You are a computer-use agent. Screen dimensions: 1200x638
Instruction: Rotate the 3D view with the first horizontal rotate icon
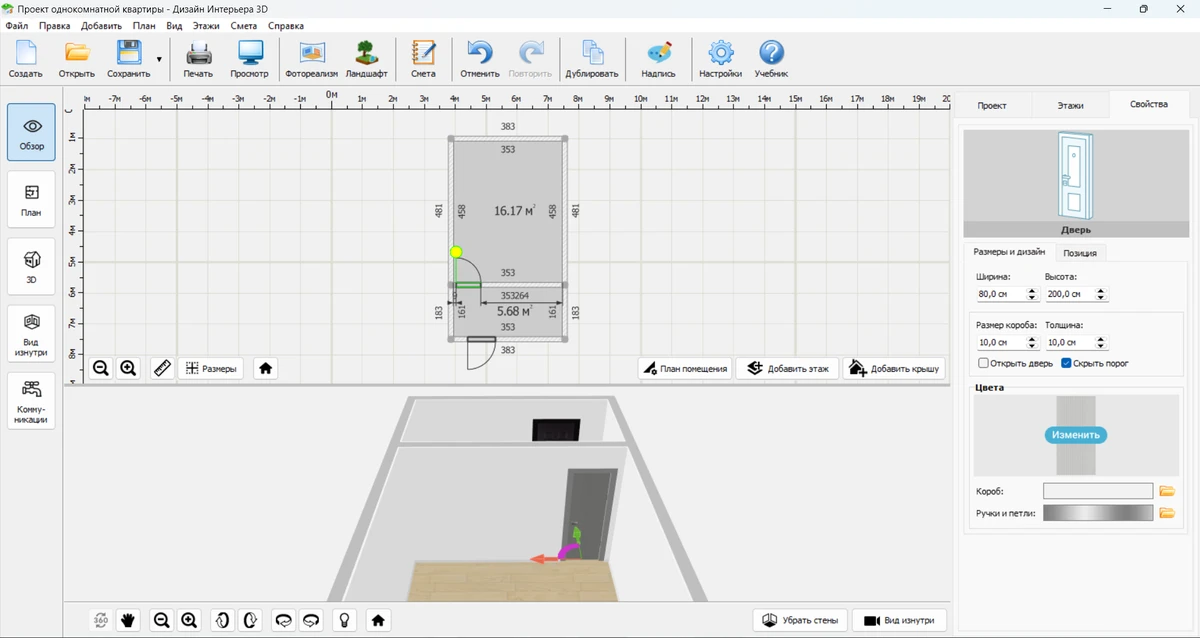click(x=283, y=620)
